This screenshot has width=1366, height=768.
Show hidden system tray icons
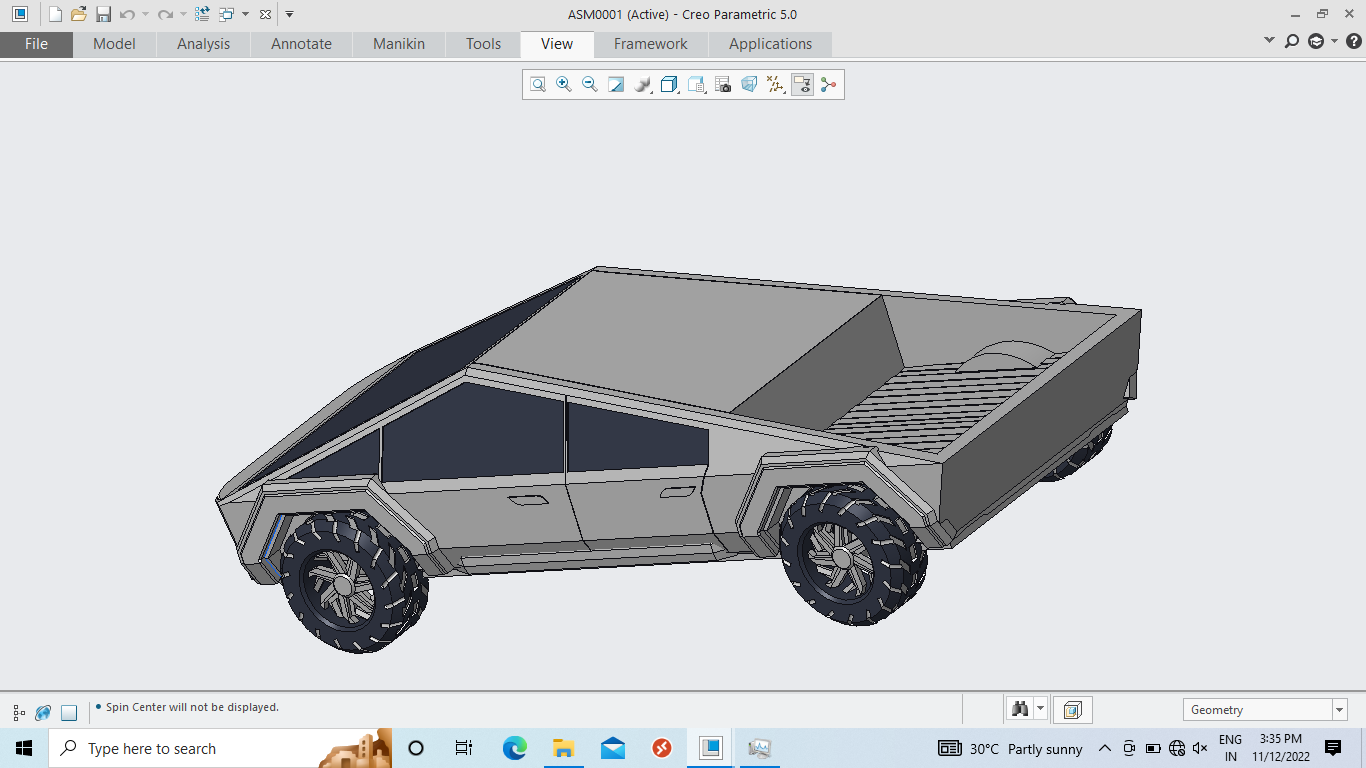(1105, 748)
